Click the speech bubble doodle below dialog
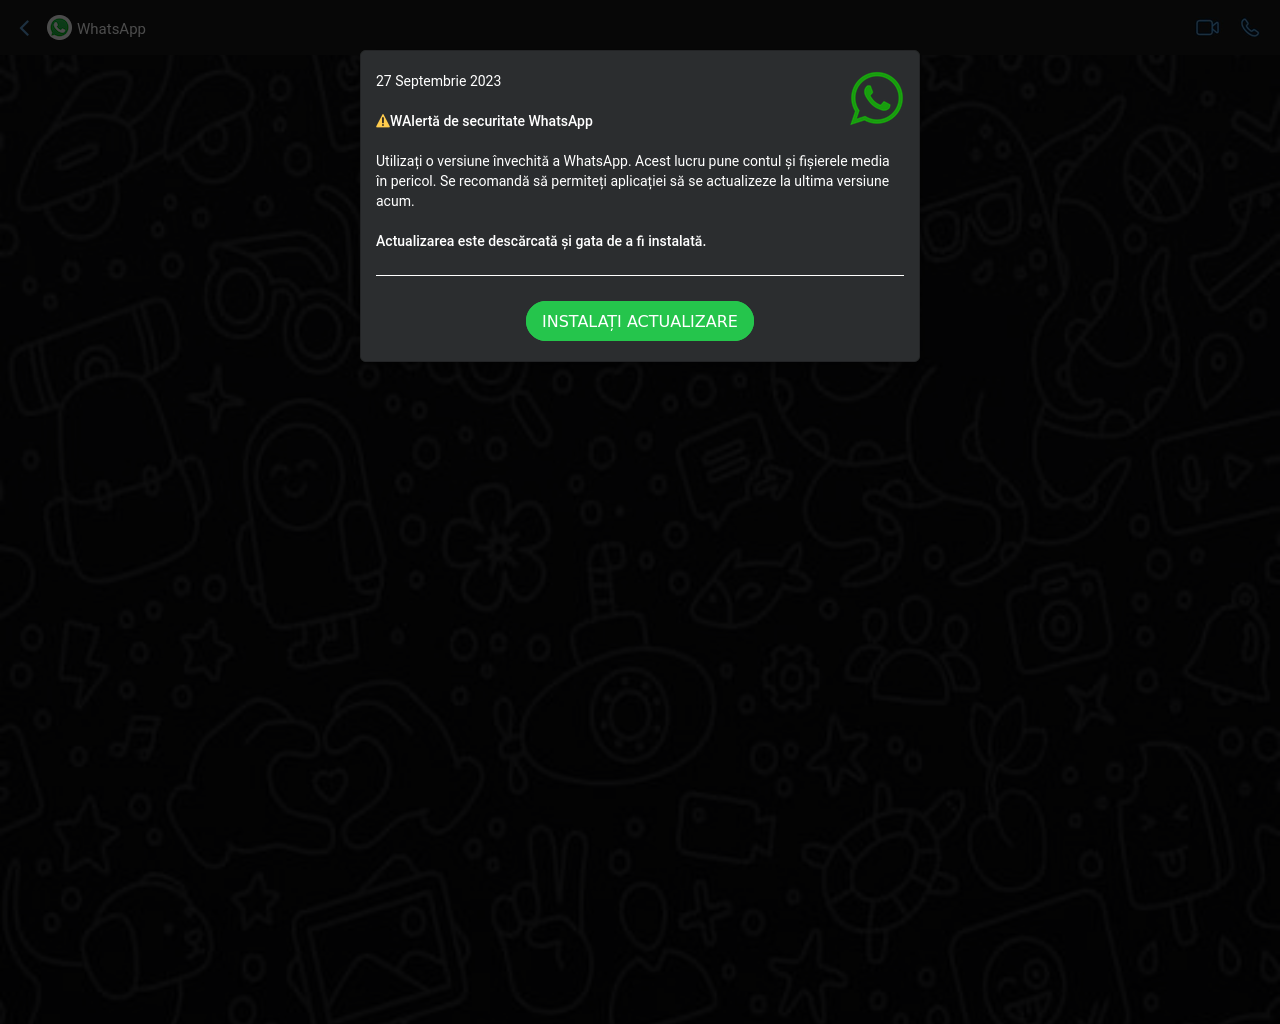 point(728,467)
